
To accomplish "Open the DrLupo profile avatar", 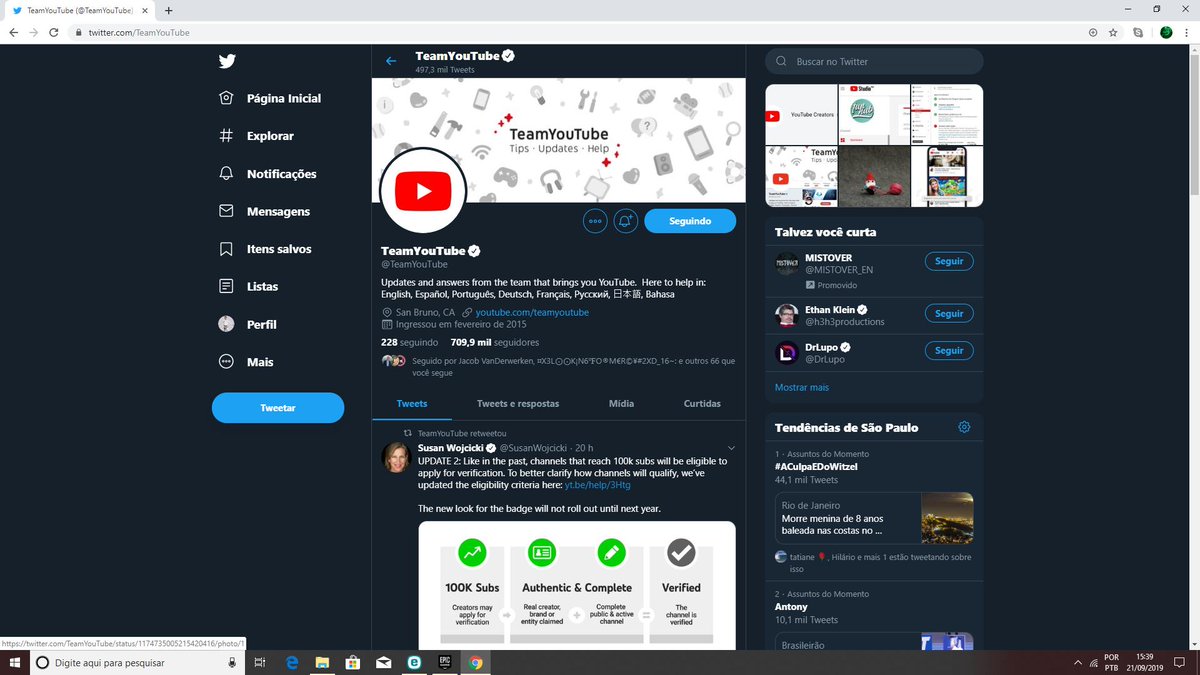I will pyautogui.click(x=787, y=352).
